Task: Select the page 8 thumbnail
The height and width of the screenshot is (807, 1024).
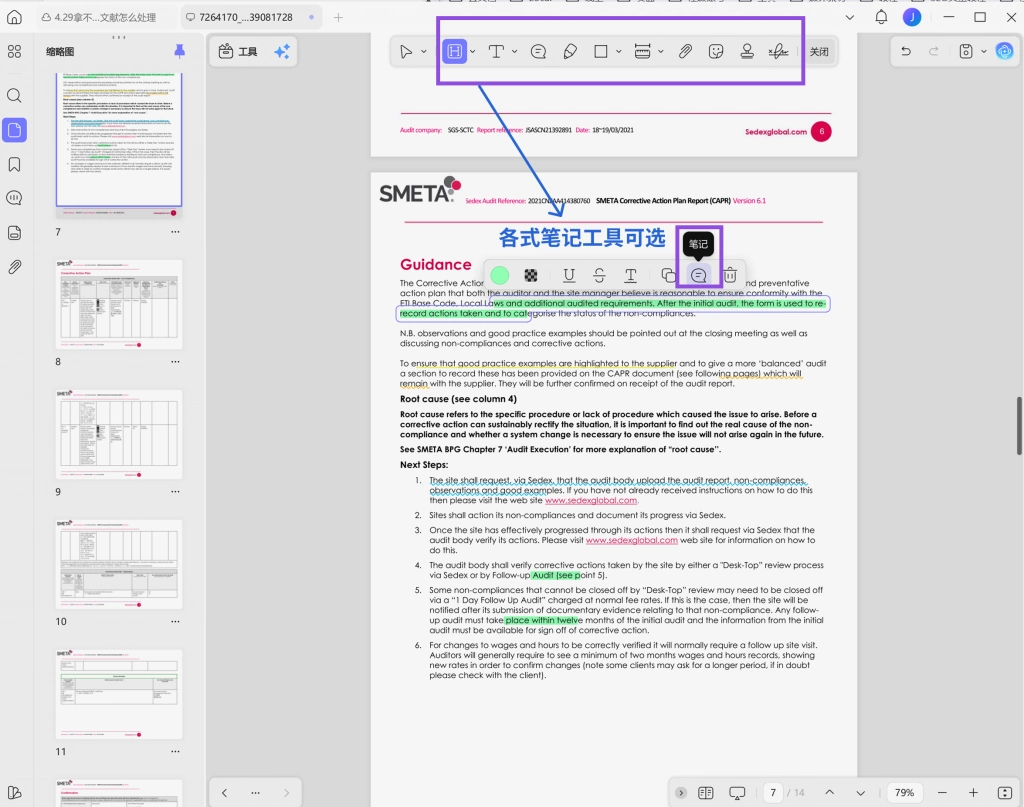Action: [119, 304]
